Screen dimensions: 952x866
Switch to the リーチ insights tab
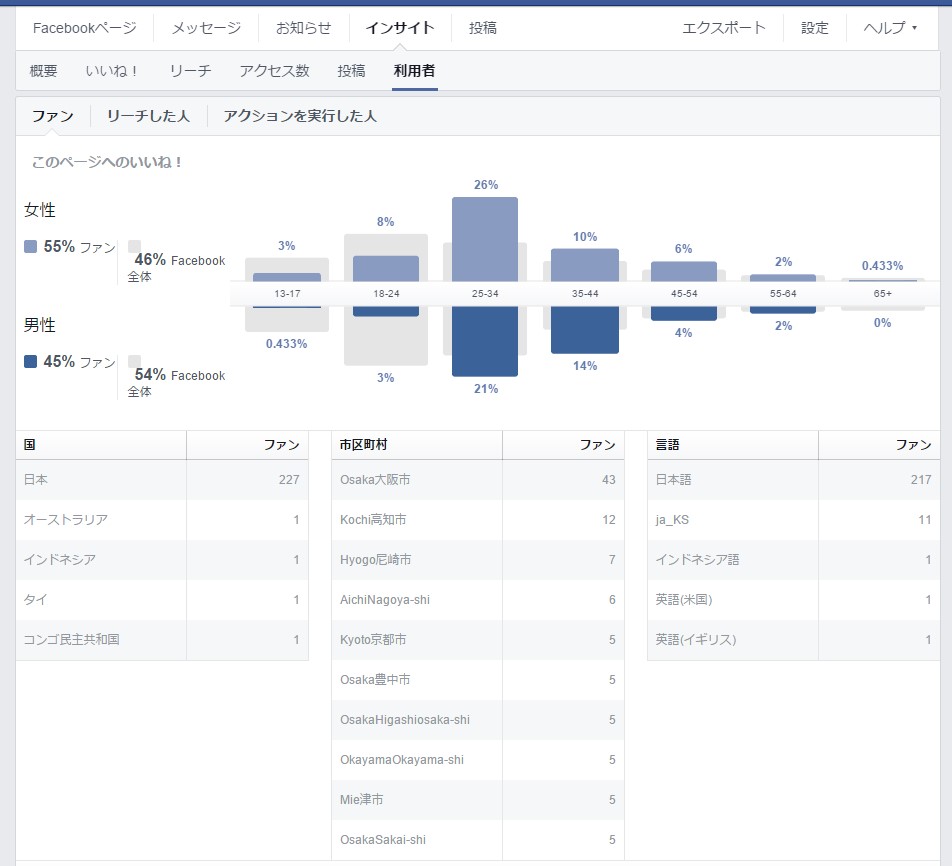tap(190, 71)
